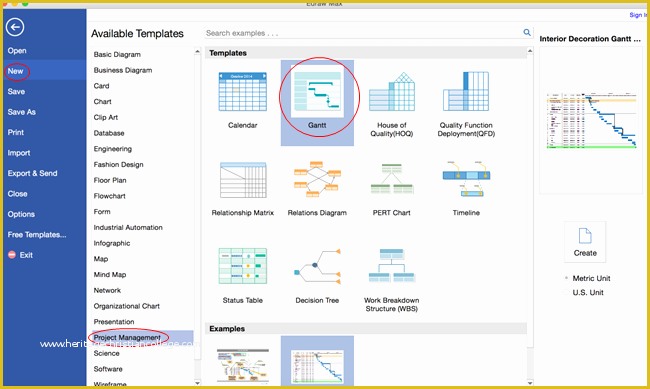Select the U.S. Unit option
Image resolution: width=650 pixels, height=389 pixels.
tap(588, 292)
